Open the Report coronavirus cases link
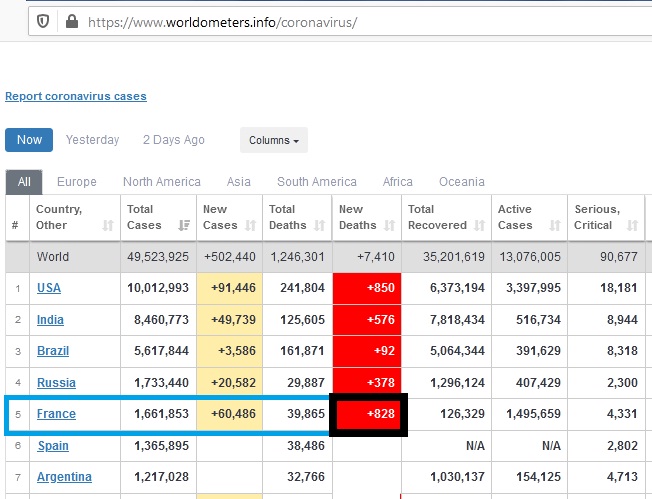Viewport: 652px width, 499px height. 76,96
